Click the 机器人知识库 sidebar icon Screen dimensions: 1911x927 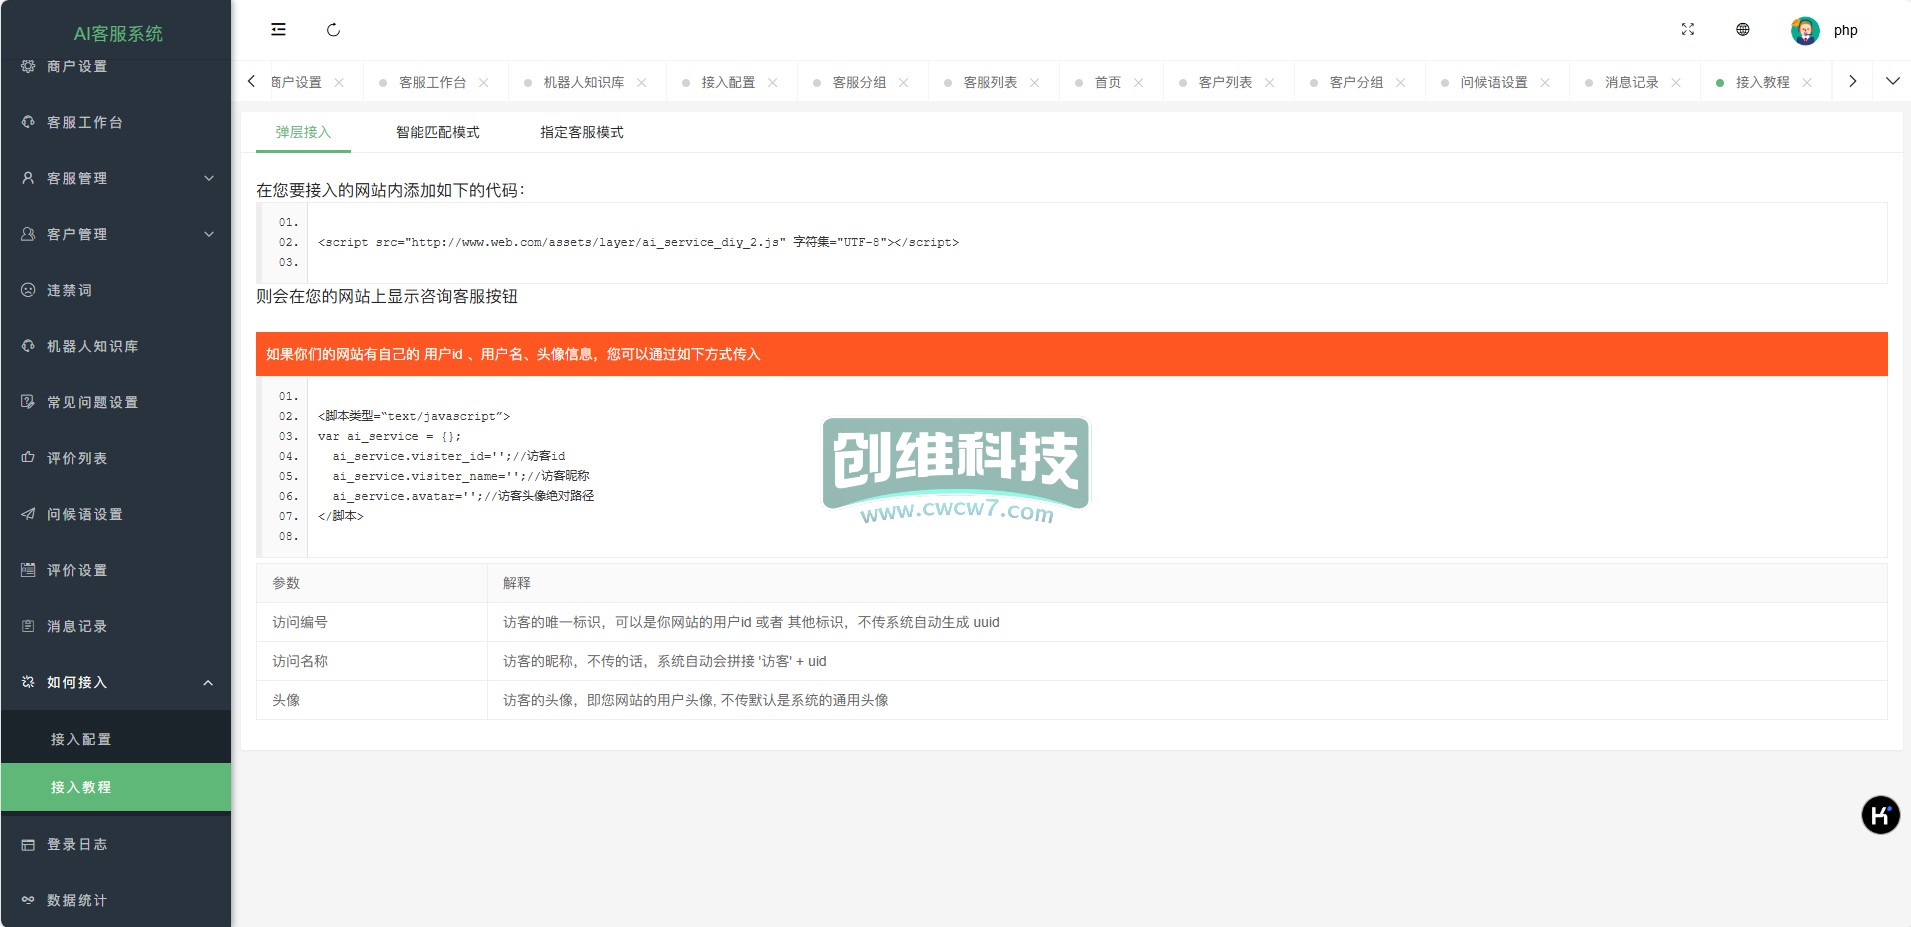(x=28, y=346)
